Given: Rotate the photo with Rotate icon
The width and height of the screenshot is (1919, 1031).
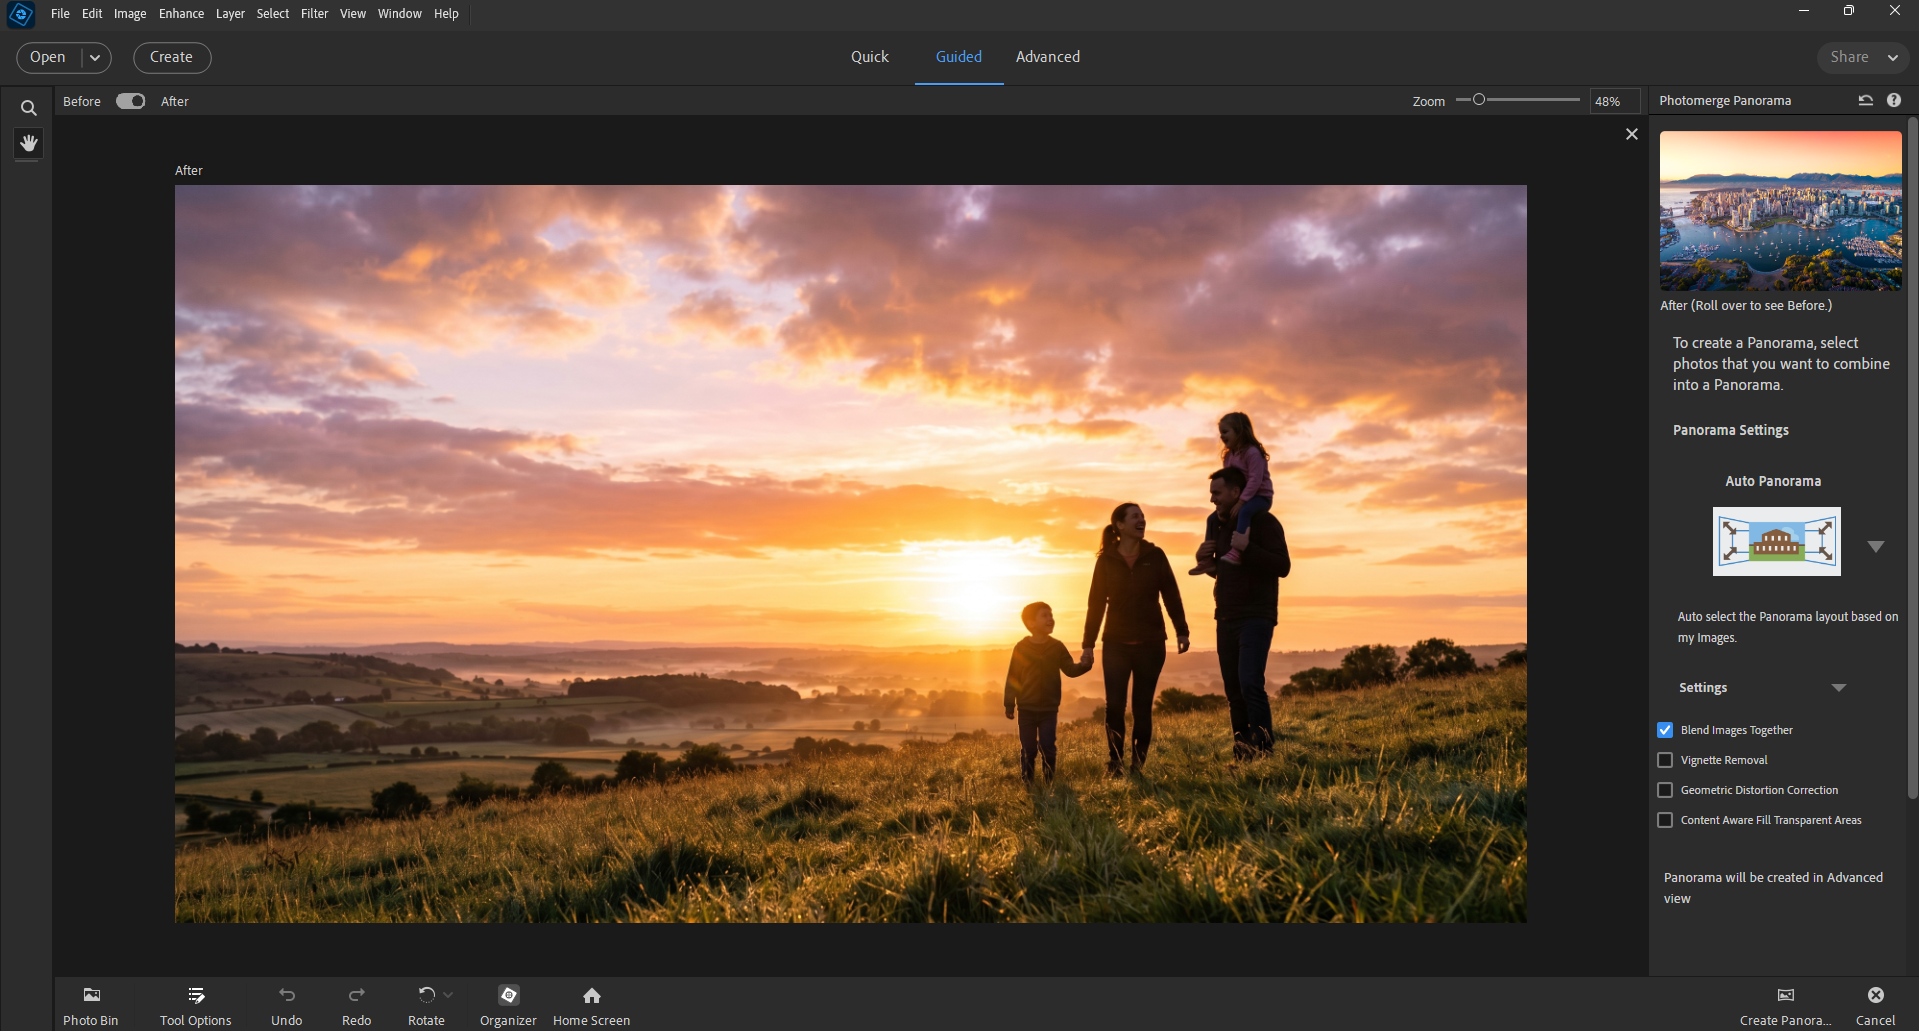Looking at the screenshot, I should click(x=426, y=995).
